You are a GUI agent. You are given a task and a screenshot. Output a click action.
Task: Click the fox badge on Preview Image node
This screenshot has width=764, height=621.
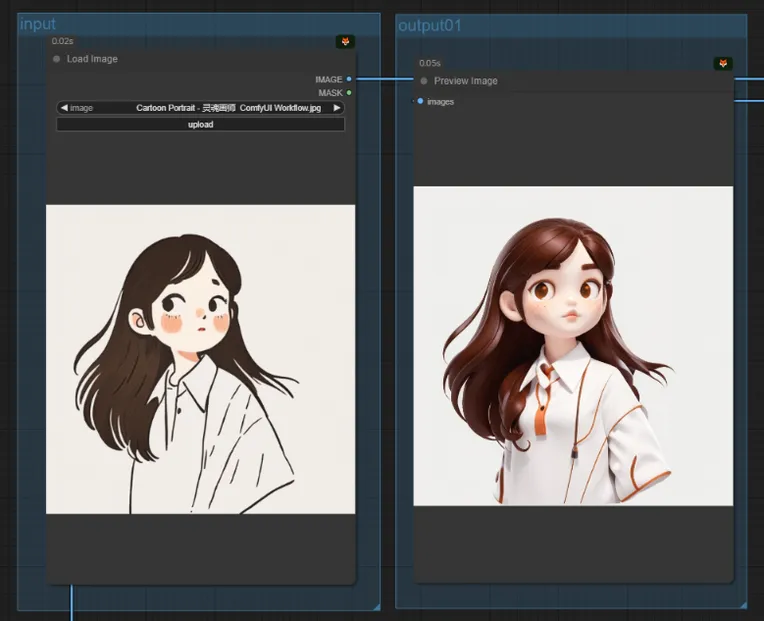click(x=723, y=63)
